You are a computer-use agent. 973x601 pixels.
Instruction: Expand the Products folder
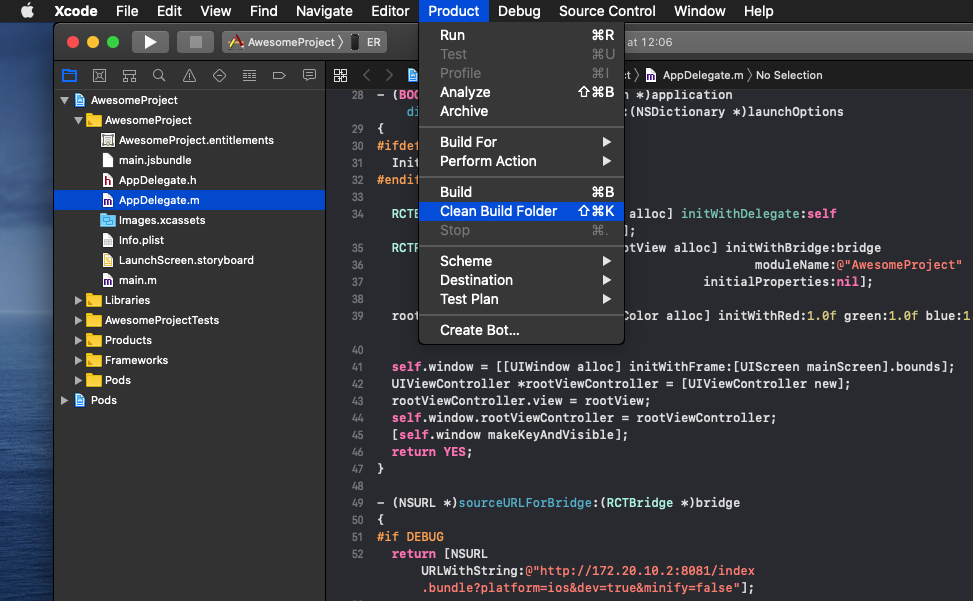point(78,340)
